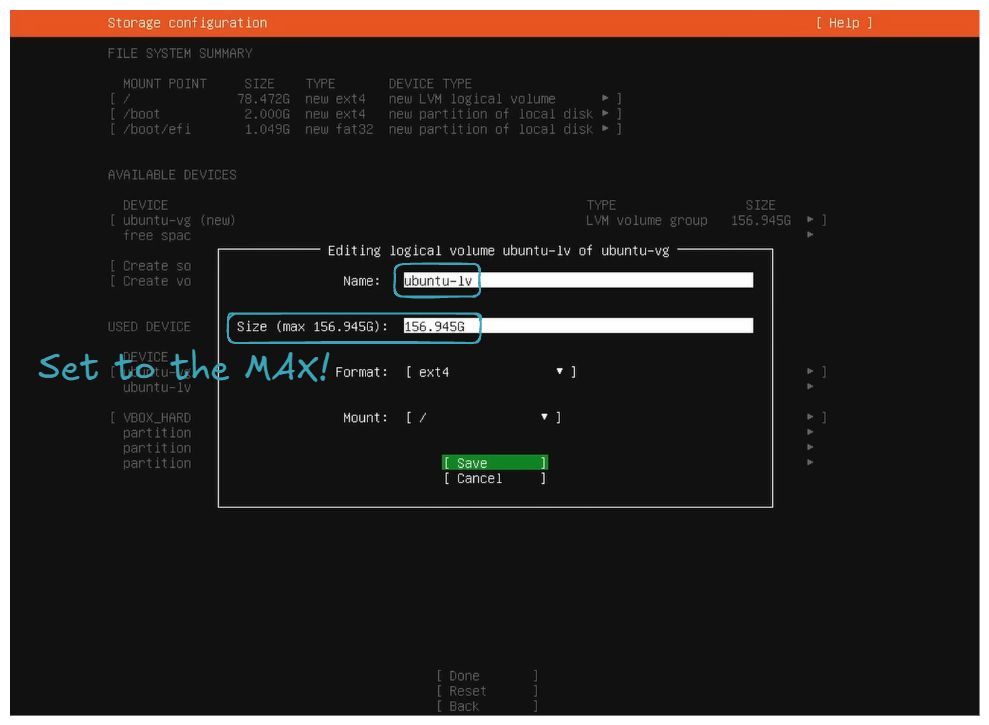Cancel editing the logical volume
Screen dimensions: 989x725
coord(494,479)
